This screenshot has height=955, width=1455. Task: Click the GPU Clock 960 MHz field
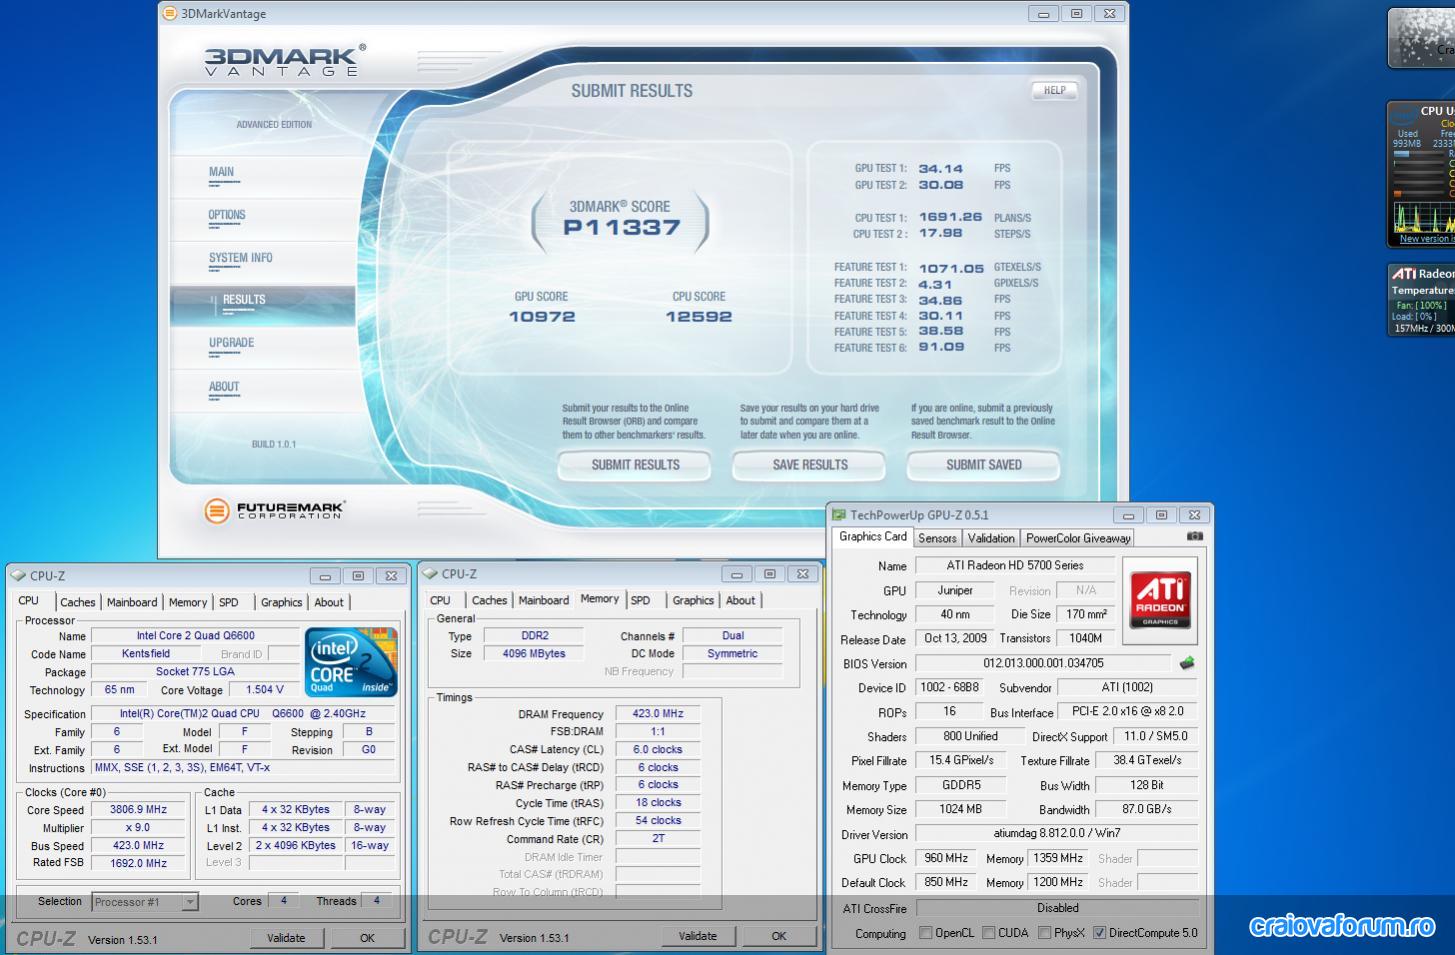945,858
